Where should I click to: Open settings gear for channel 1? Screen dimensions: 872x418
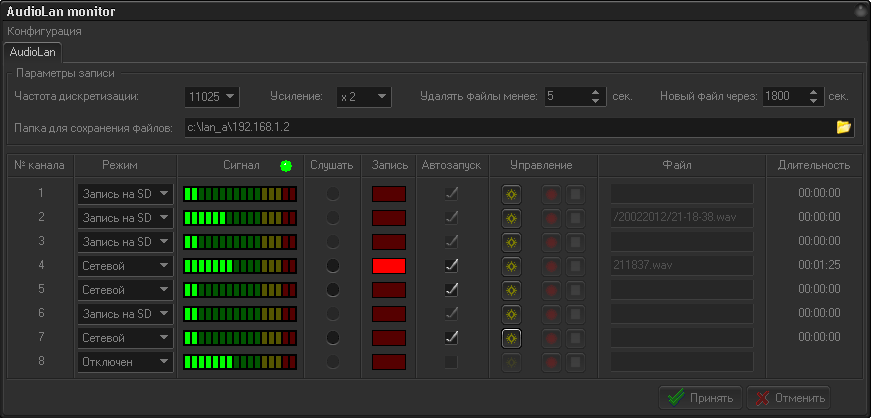(511, 194)
